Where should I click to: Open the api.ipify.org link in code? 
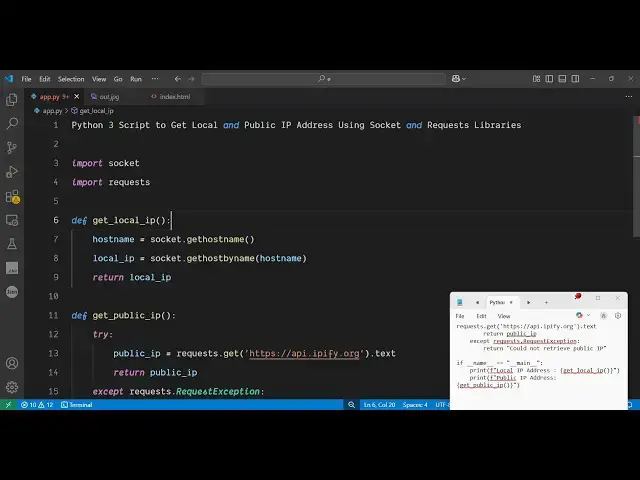[304, 353]
